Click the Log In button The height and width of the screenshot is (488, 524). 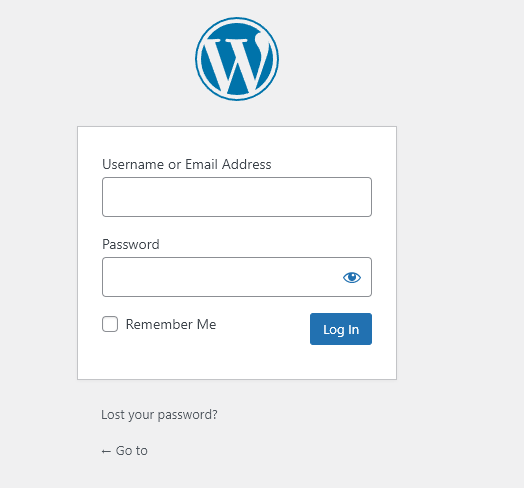pos(341,329)
